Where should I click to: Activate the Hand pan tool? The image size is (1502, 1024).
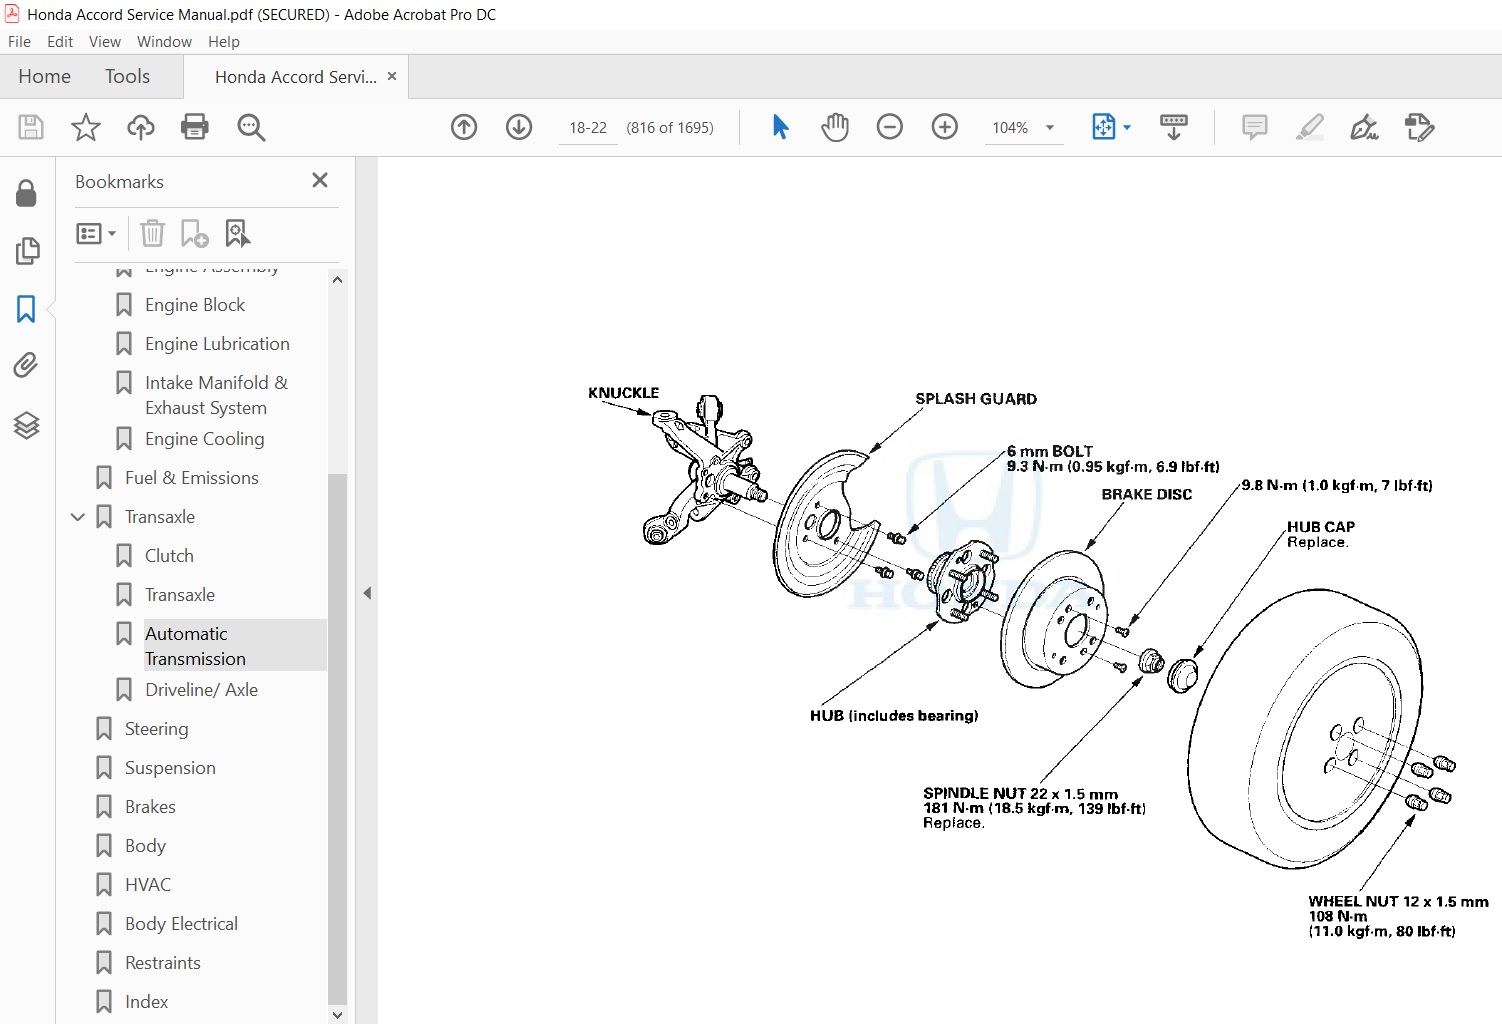tap(835, 127)
